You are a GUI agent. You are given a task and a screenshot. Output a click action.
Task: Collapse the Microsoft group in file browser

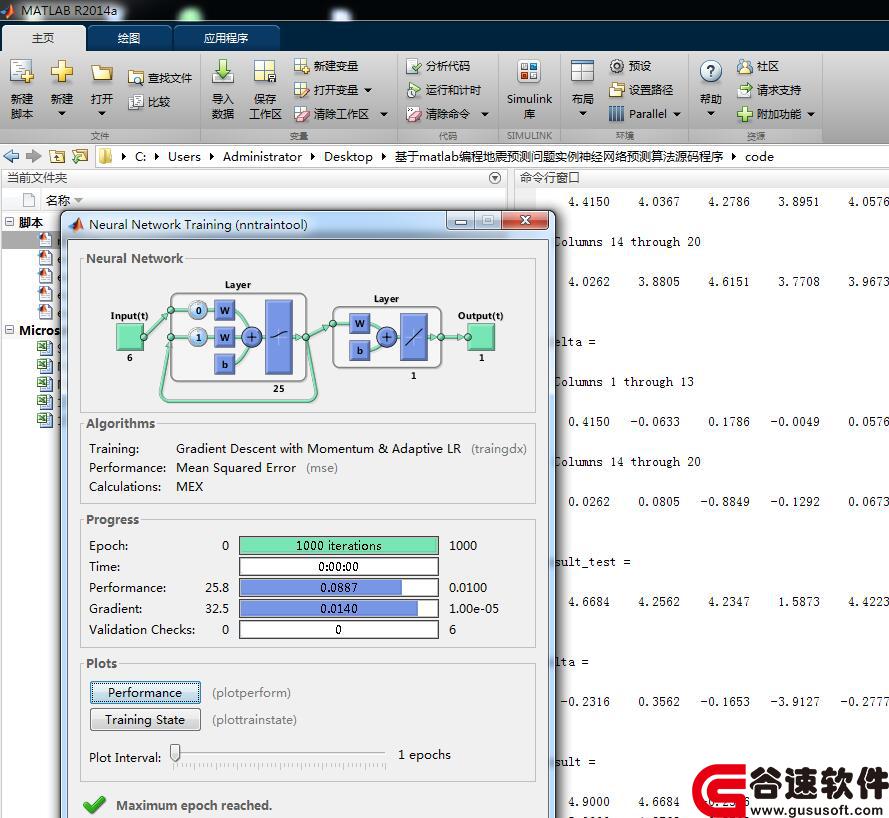coord(10,329)
